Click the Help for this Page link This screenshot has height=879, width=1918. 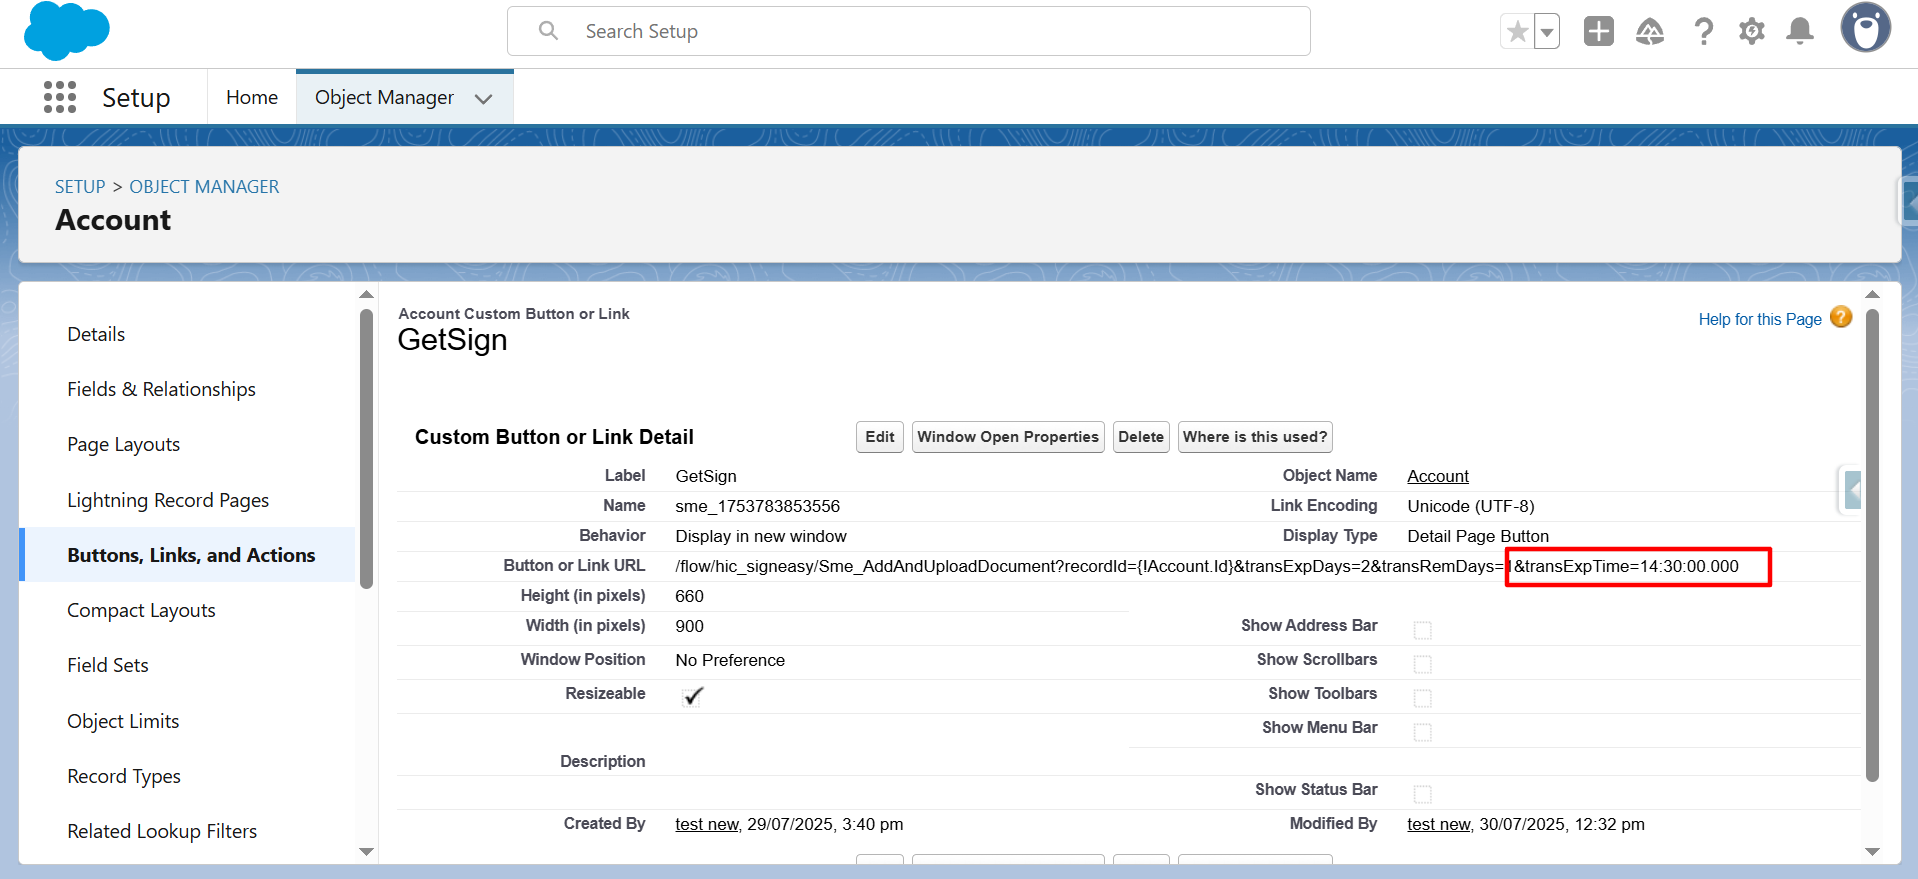click(x=1760, y=319)
